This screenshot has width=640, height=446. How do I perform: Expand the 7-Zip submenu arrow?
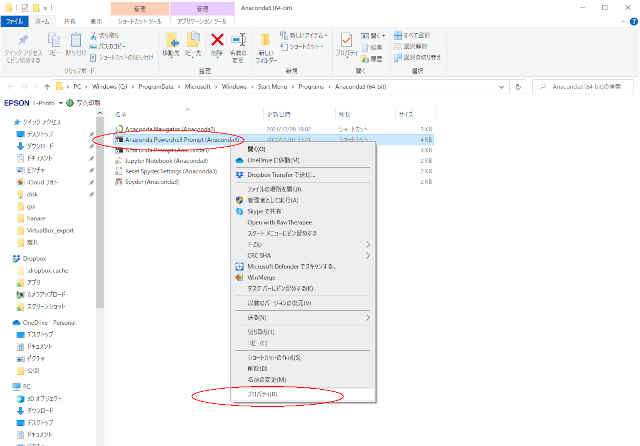click(x=367, y=244)
